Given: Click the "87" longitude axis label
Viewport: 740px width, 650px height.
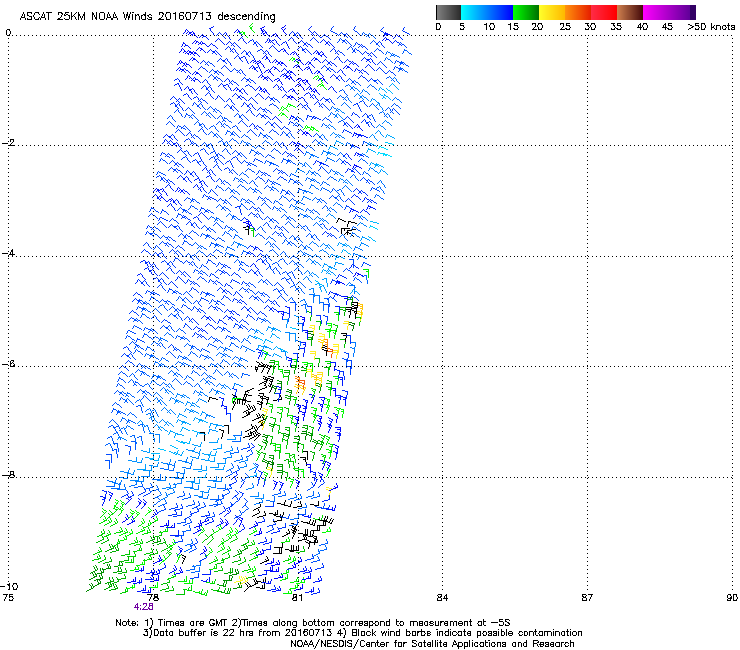Looking at the screenshot, I should [x=587, y=598].
